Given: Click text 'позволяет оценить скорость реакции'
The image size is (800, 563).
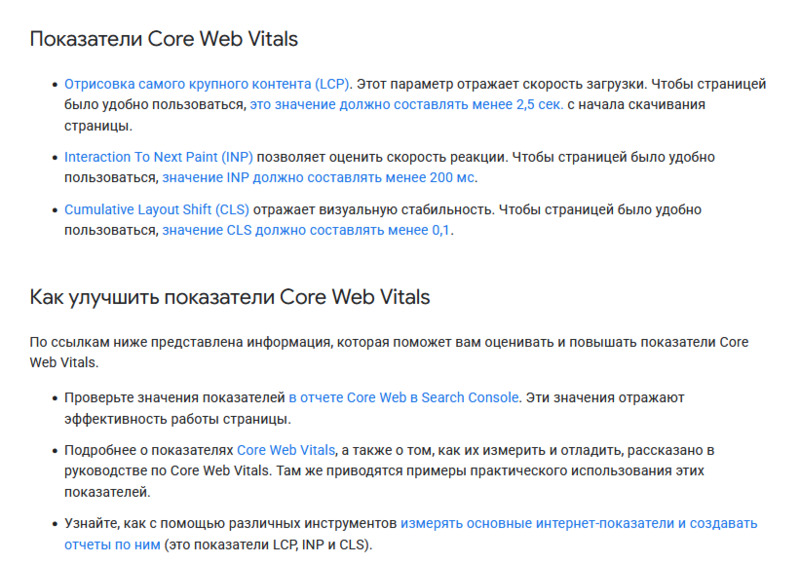Looking at the screenshot, I should [x=382, y=157].
